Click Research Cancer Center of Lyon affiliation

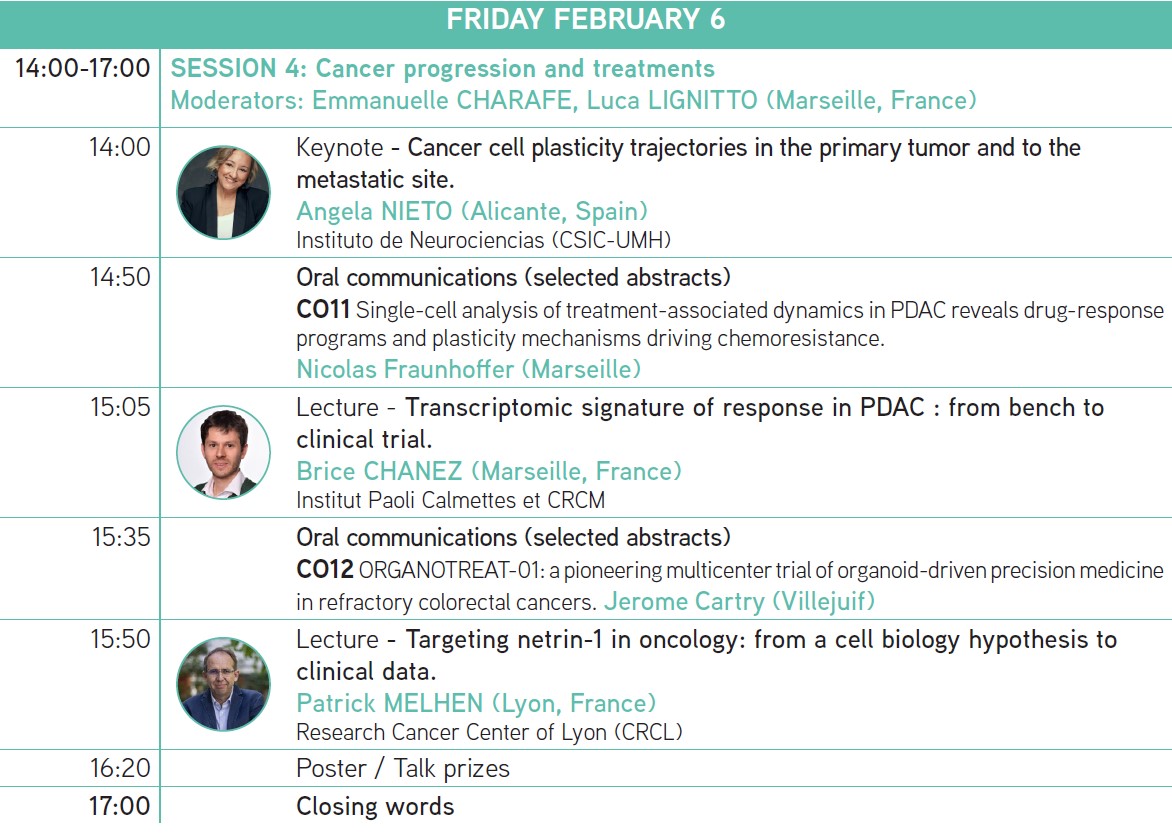click(489, 732)
